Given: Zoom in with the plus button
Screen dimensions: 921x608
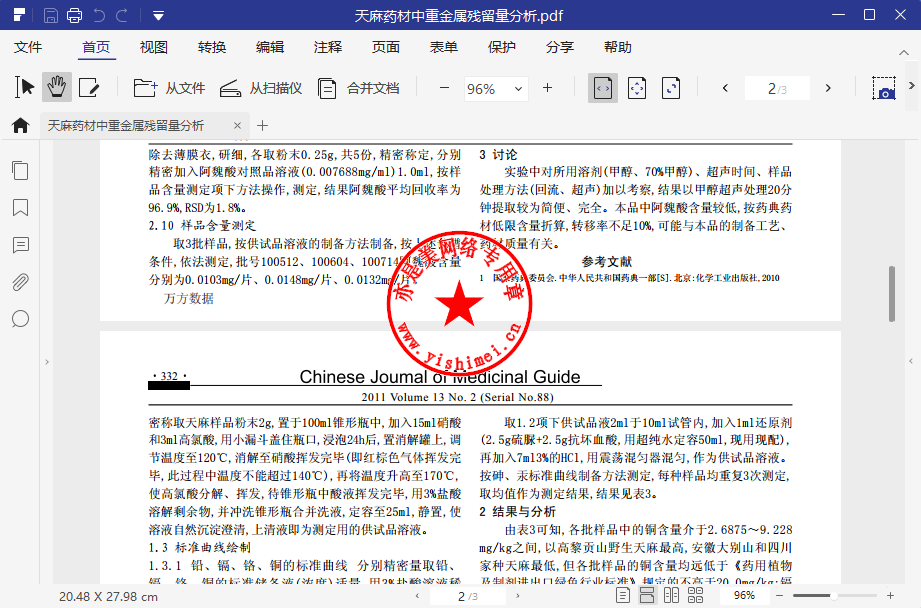Looking at the screenshot, I should point(547,88).
